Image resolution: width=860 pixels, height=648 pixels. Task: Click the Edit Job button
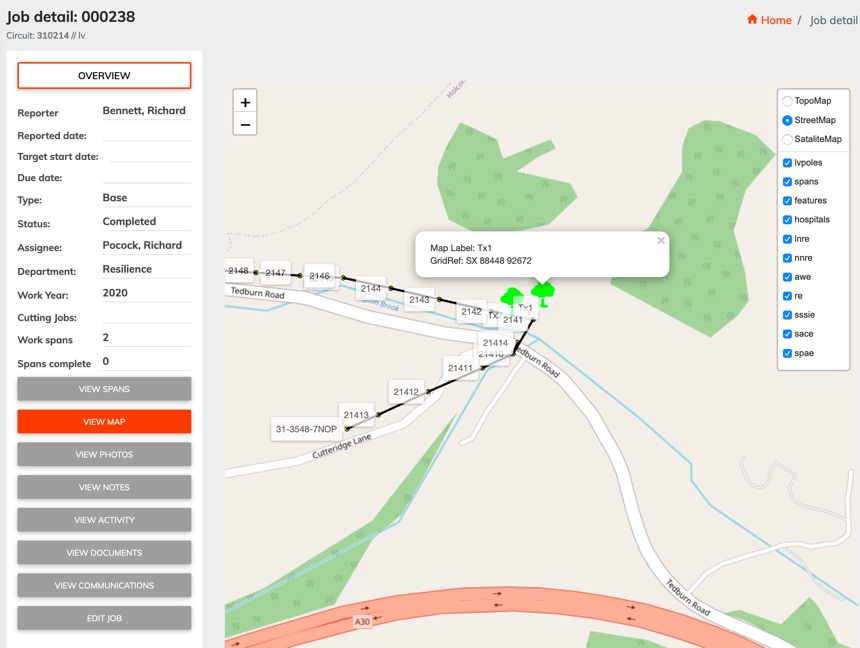(x=104, y=618)
